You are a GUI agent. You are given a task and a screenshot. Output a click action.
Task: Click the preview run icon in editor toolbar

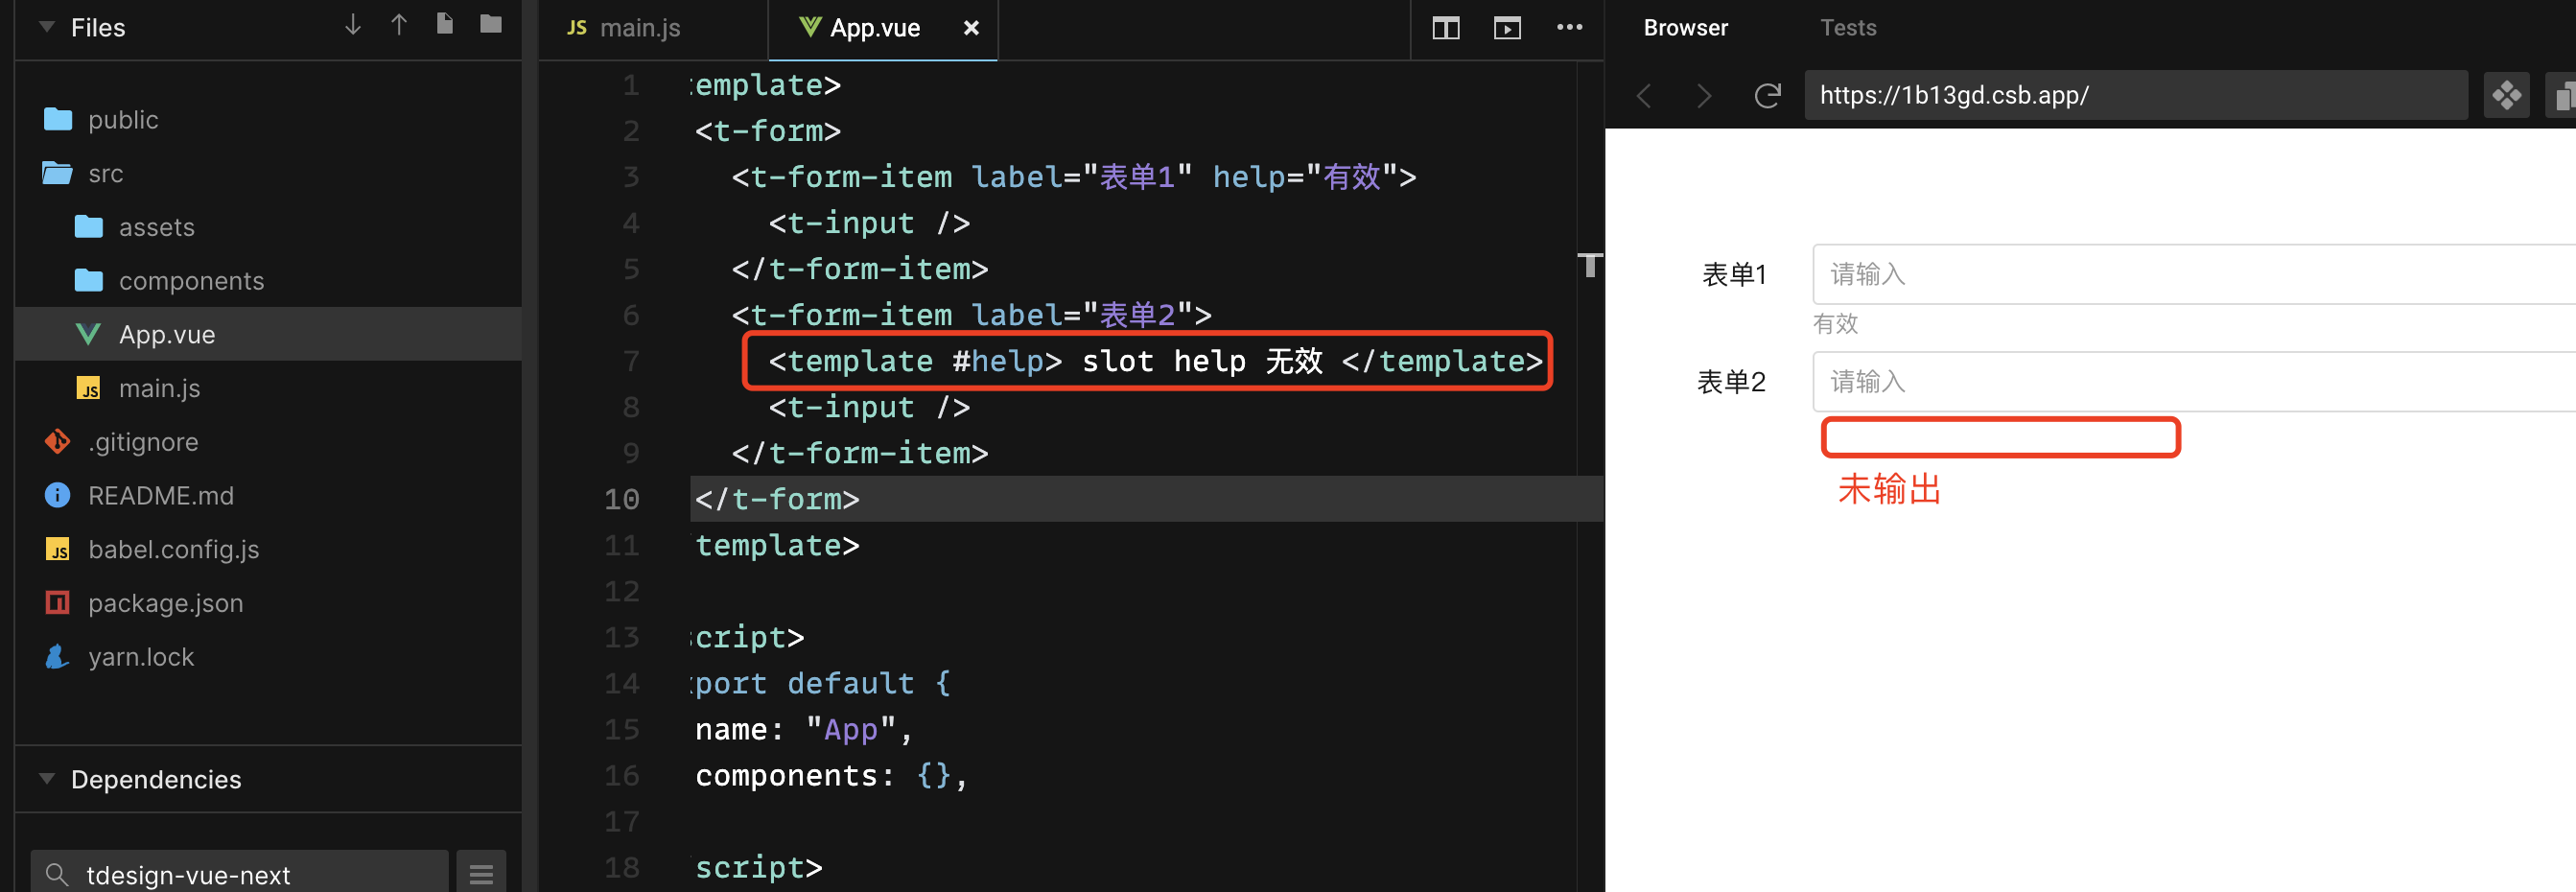tap(1507, 28)
